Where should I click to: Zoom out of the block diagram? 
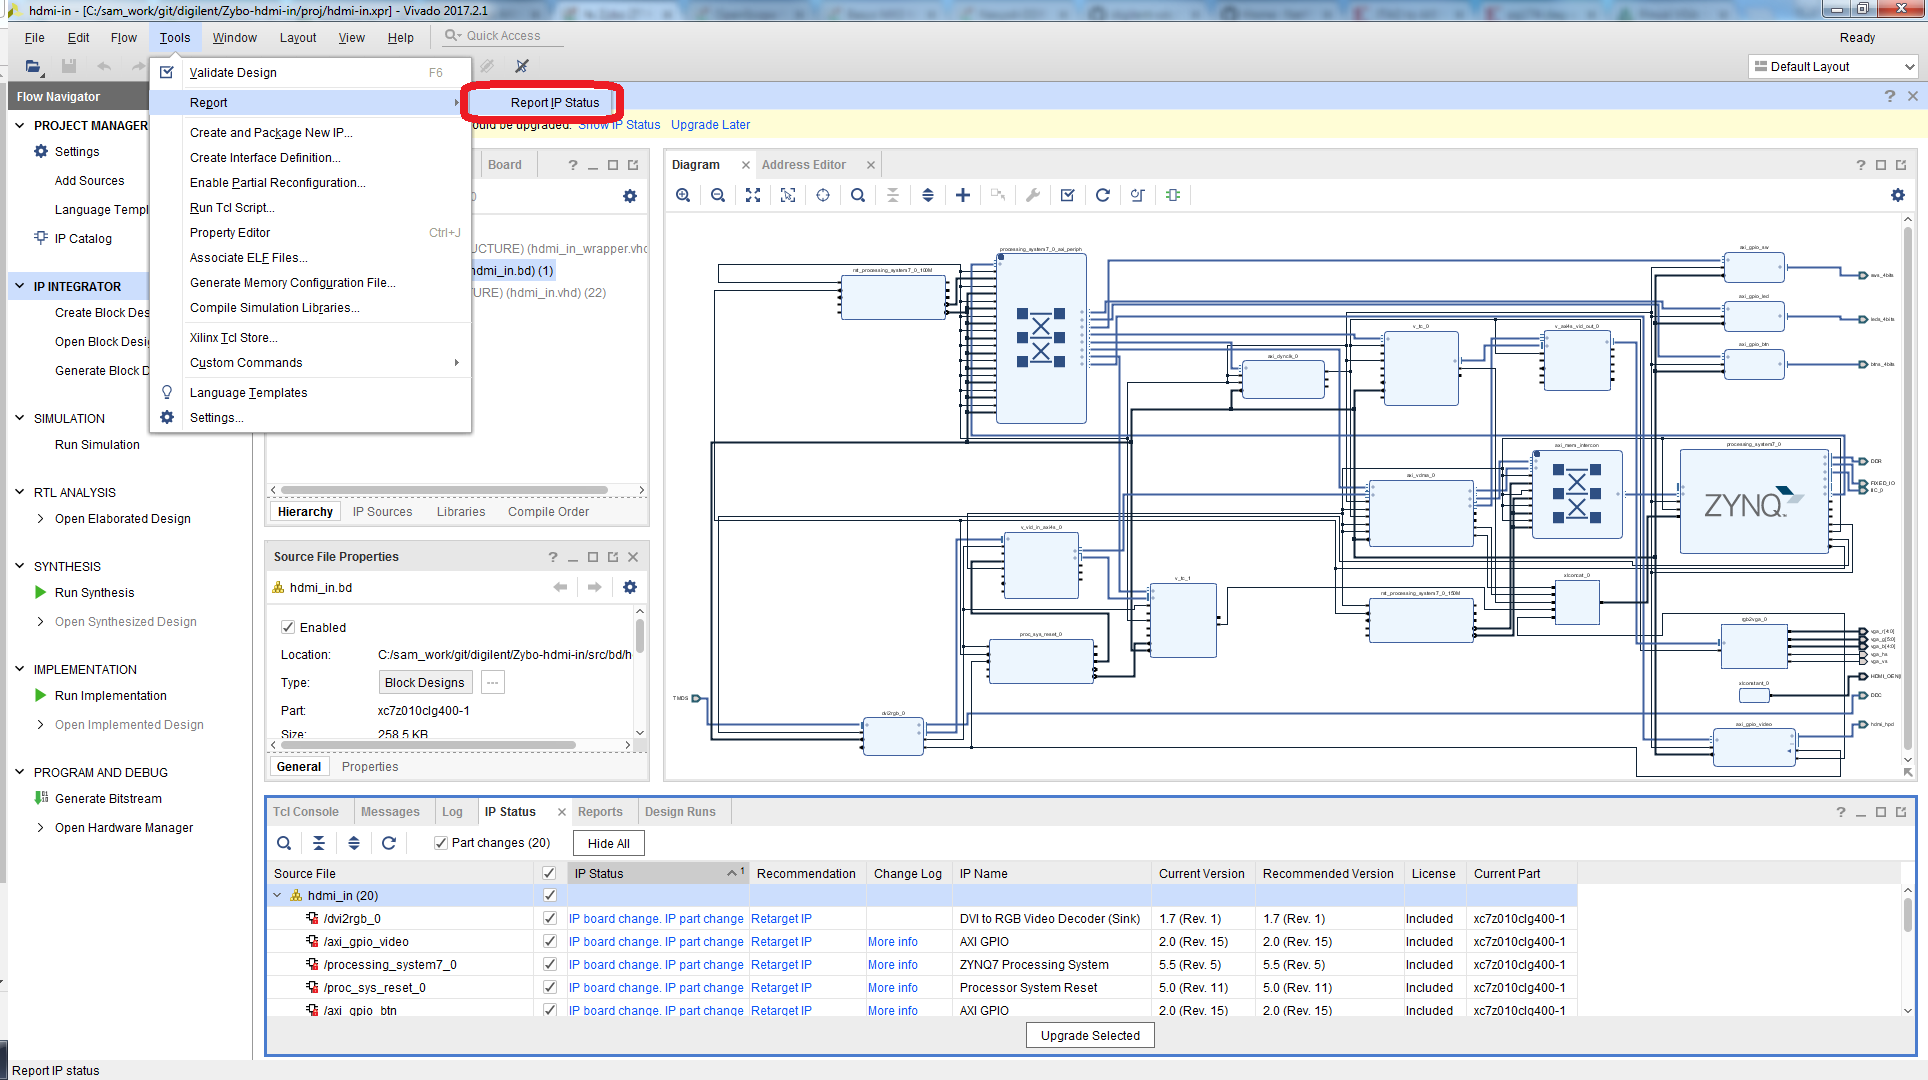[x=718, y=195]
